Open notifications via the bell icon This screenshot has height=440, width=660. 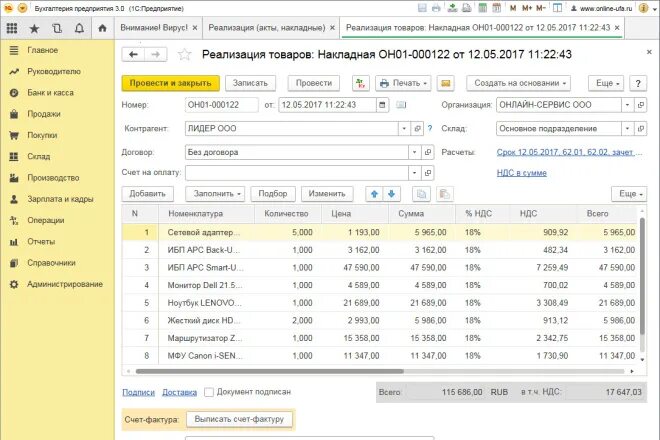pyautogui.click(x=79, y=28)
